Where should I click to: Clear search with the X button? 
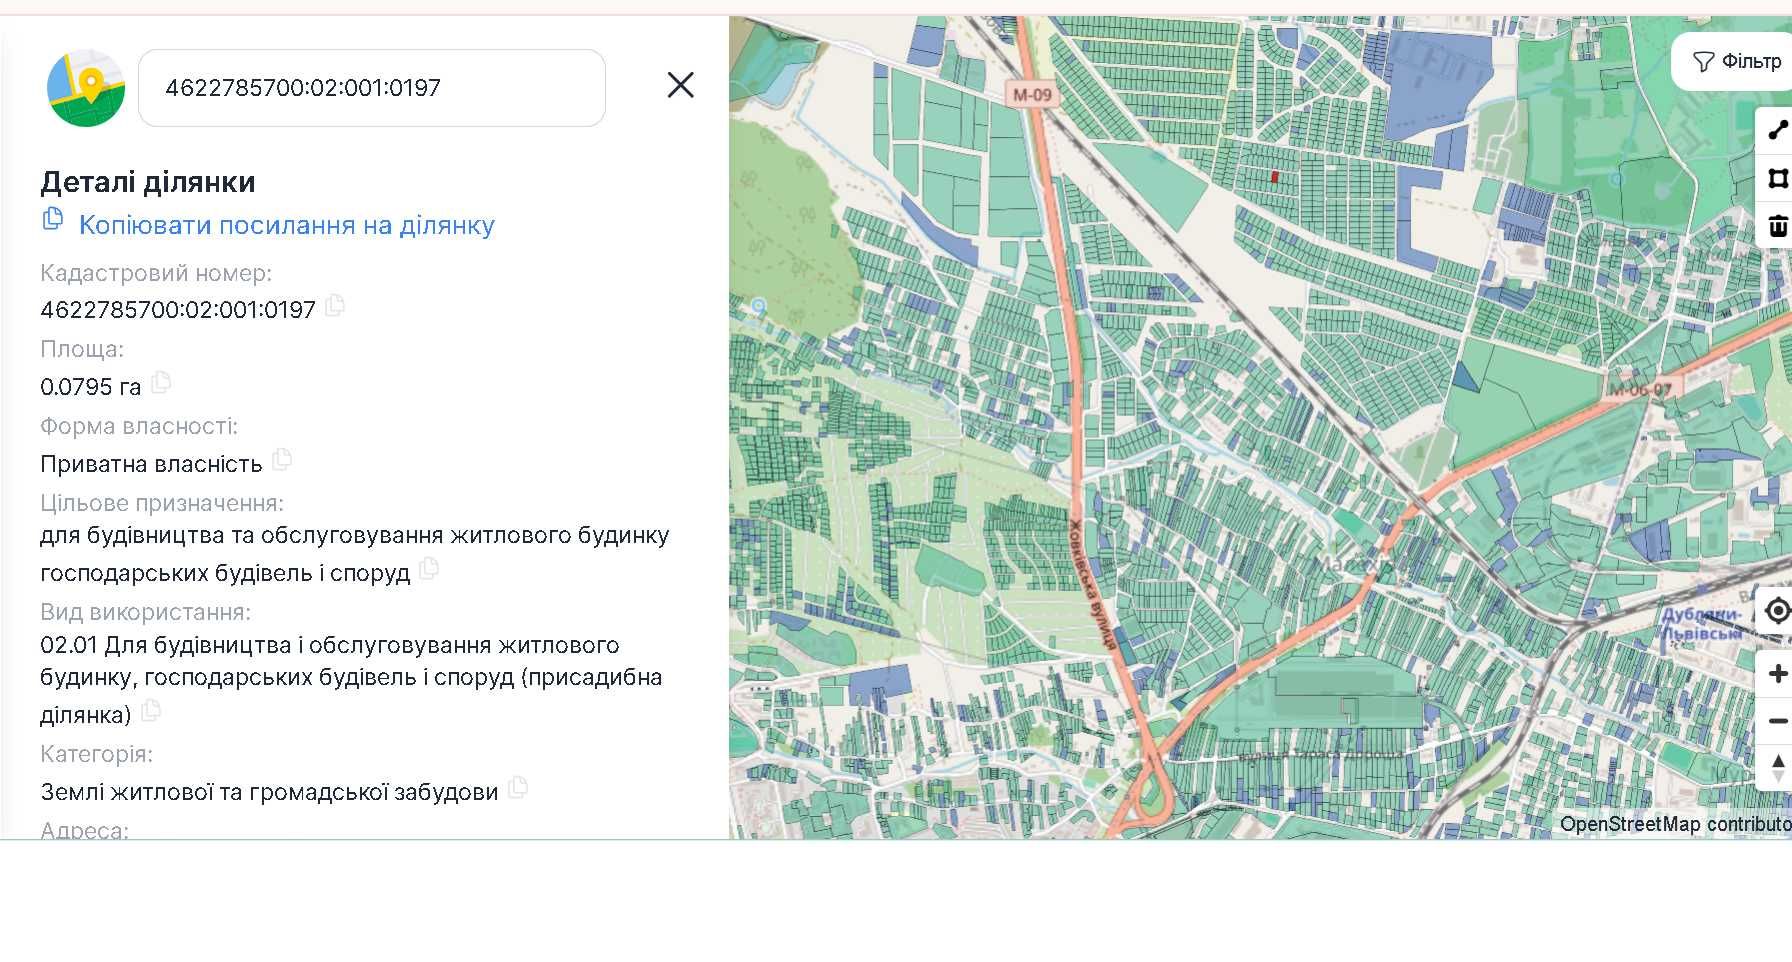tap(680, 86)
